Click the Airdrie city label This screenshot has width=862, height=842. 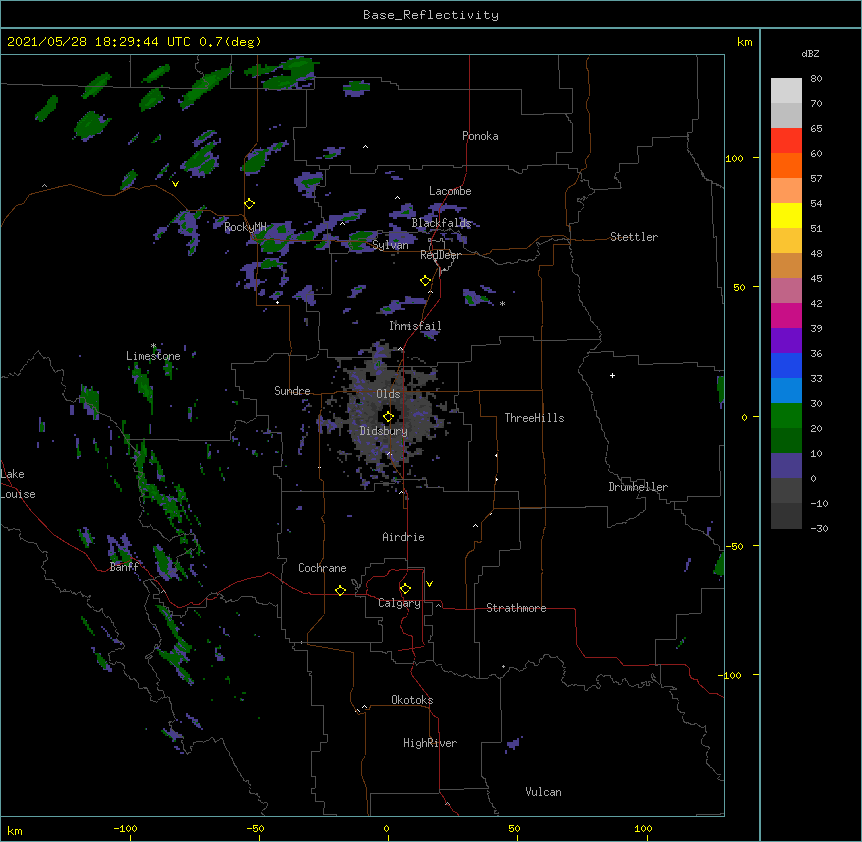click(x=403, y=537)
